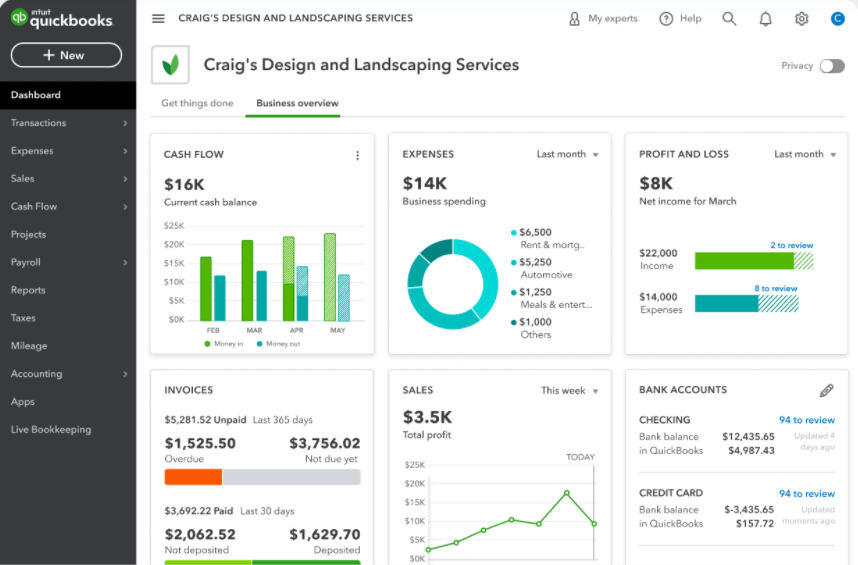Expand Accounting sidebar chevron
Viewport: 858px width, 565px height.
pos(125,374)
